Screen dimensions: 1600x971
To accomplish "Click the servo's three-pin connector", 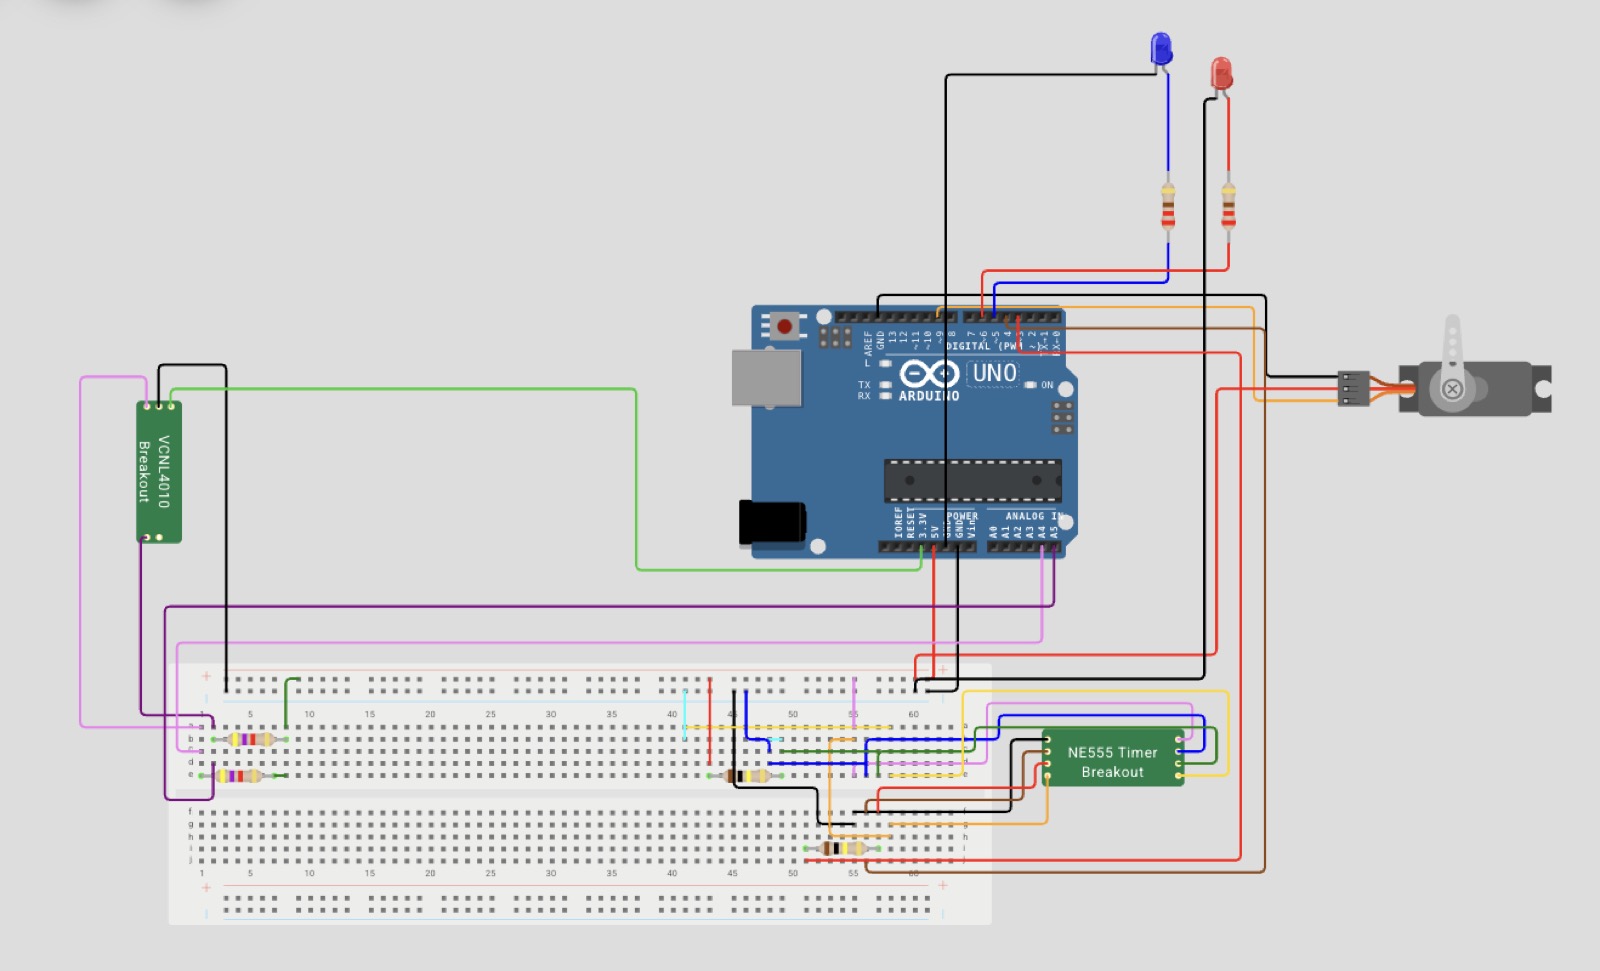I will point(1353,388).
